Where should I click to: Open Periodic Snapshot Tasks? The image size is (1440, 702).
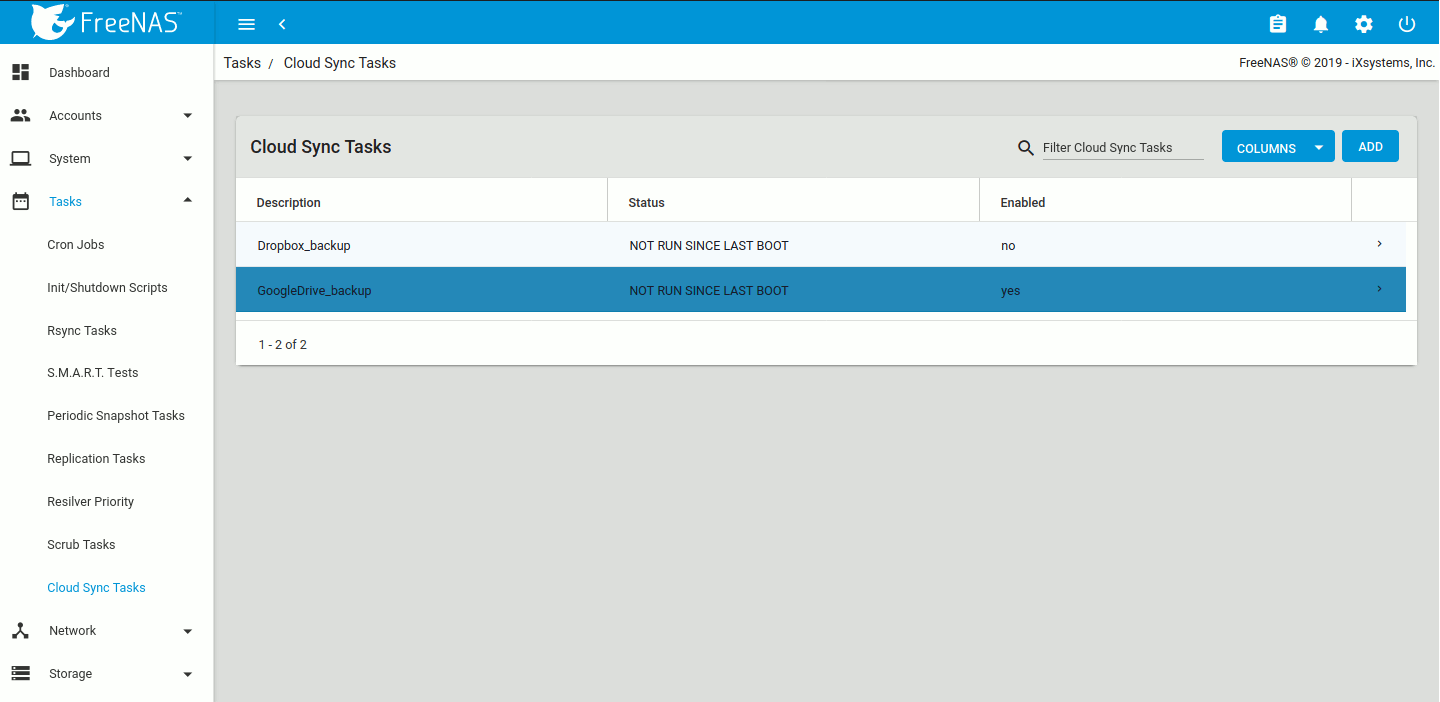[x=116, y=415]
